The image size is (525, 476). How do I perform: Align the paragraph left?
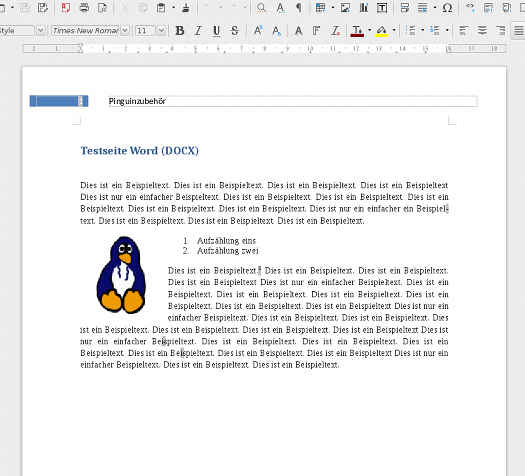pyautogui.click(x=463, y=31)
